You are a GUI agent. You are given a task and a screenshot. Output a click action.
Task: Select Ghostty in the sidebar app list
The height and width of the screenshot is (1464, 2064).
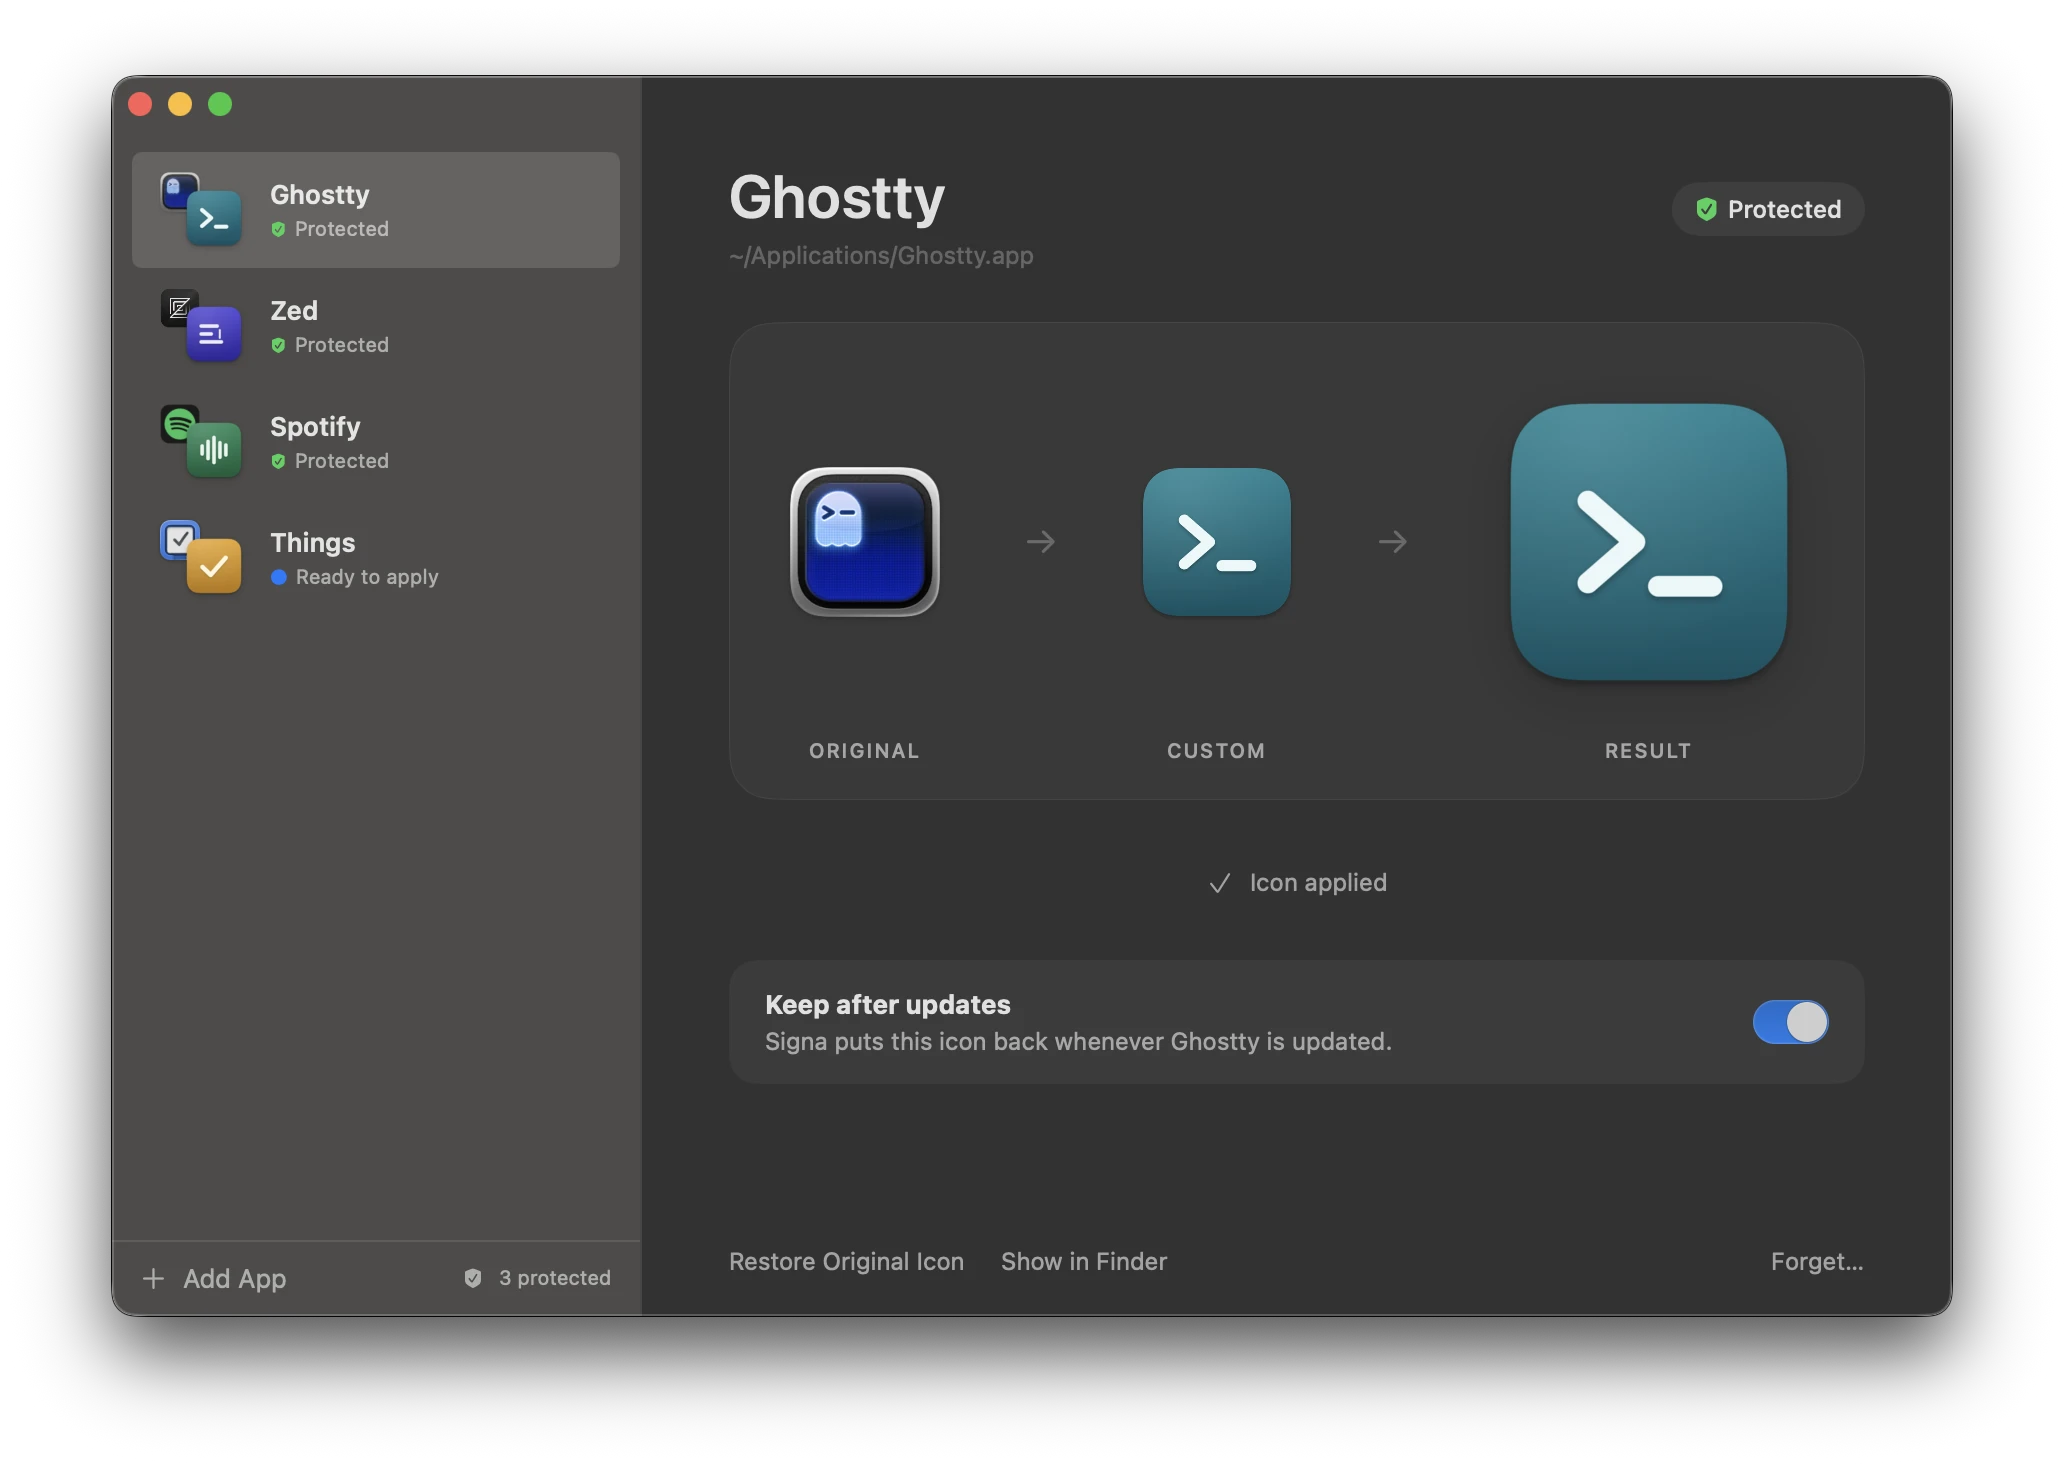[375, 210]
